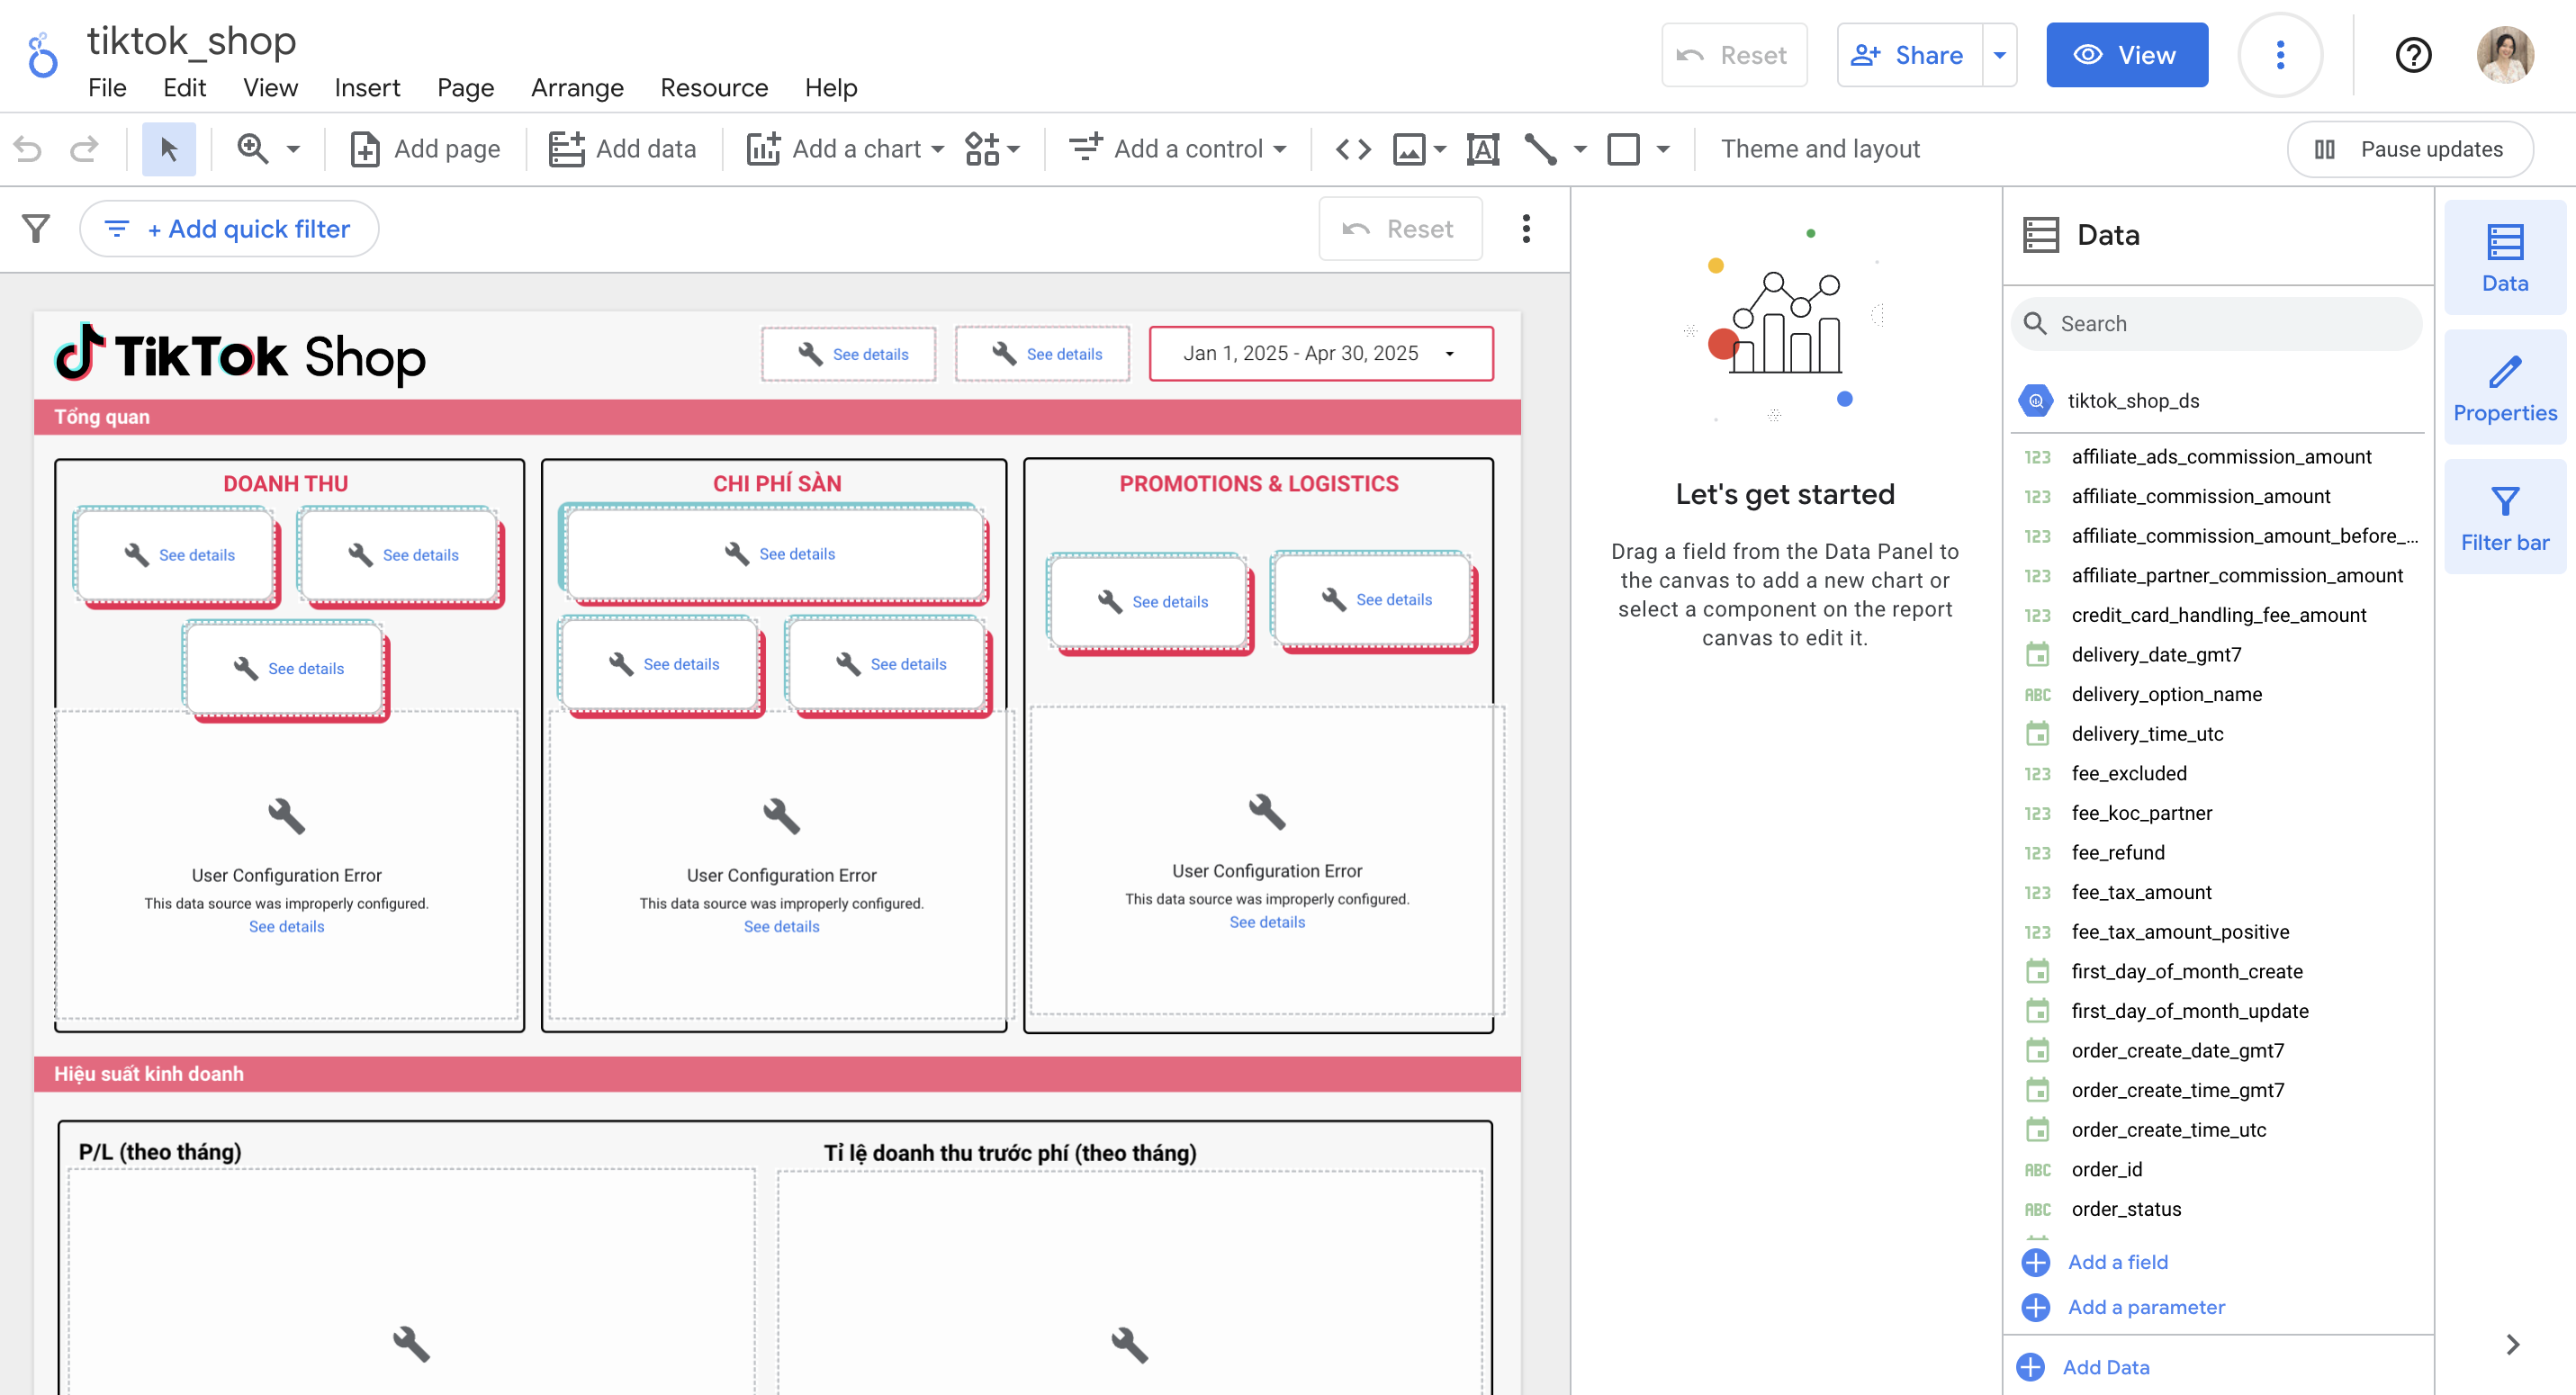Collapse the side panel chevron arrow
The height and width of the screenshot is (1395, 2576).
pos(2512,1345)
